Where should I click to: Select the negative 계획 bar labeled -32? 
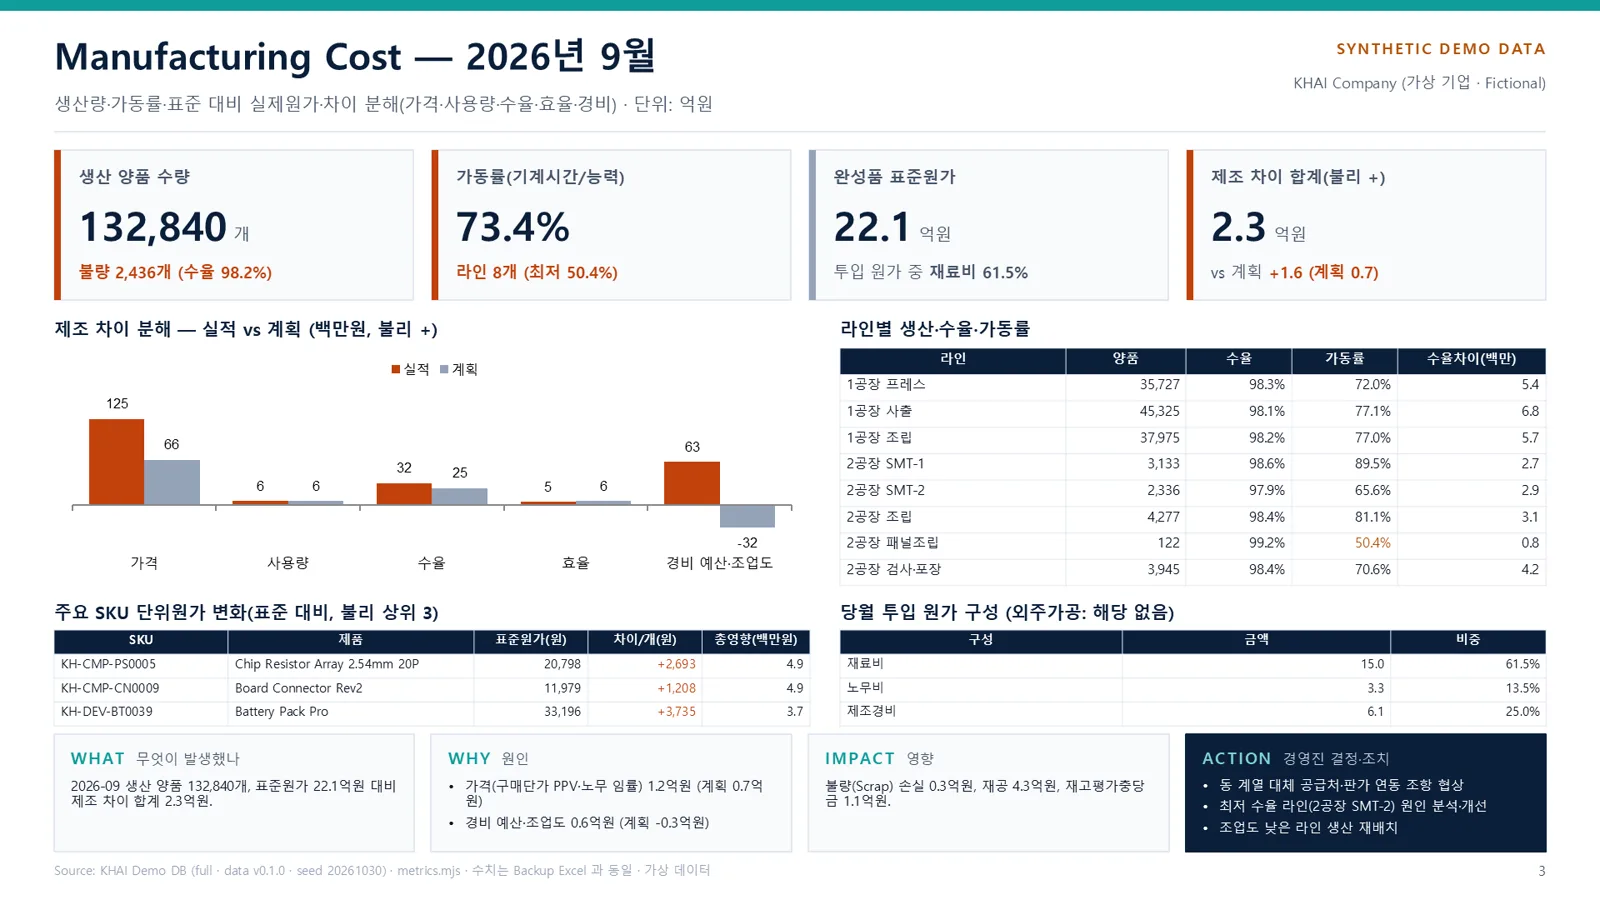point(747,516)
